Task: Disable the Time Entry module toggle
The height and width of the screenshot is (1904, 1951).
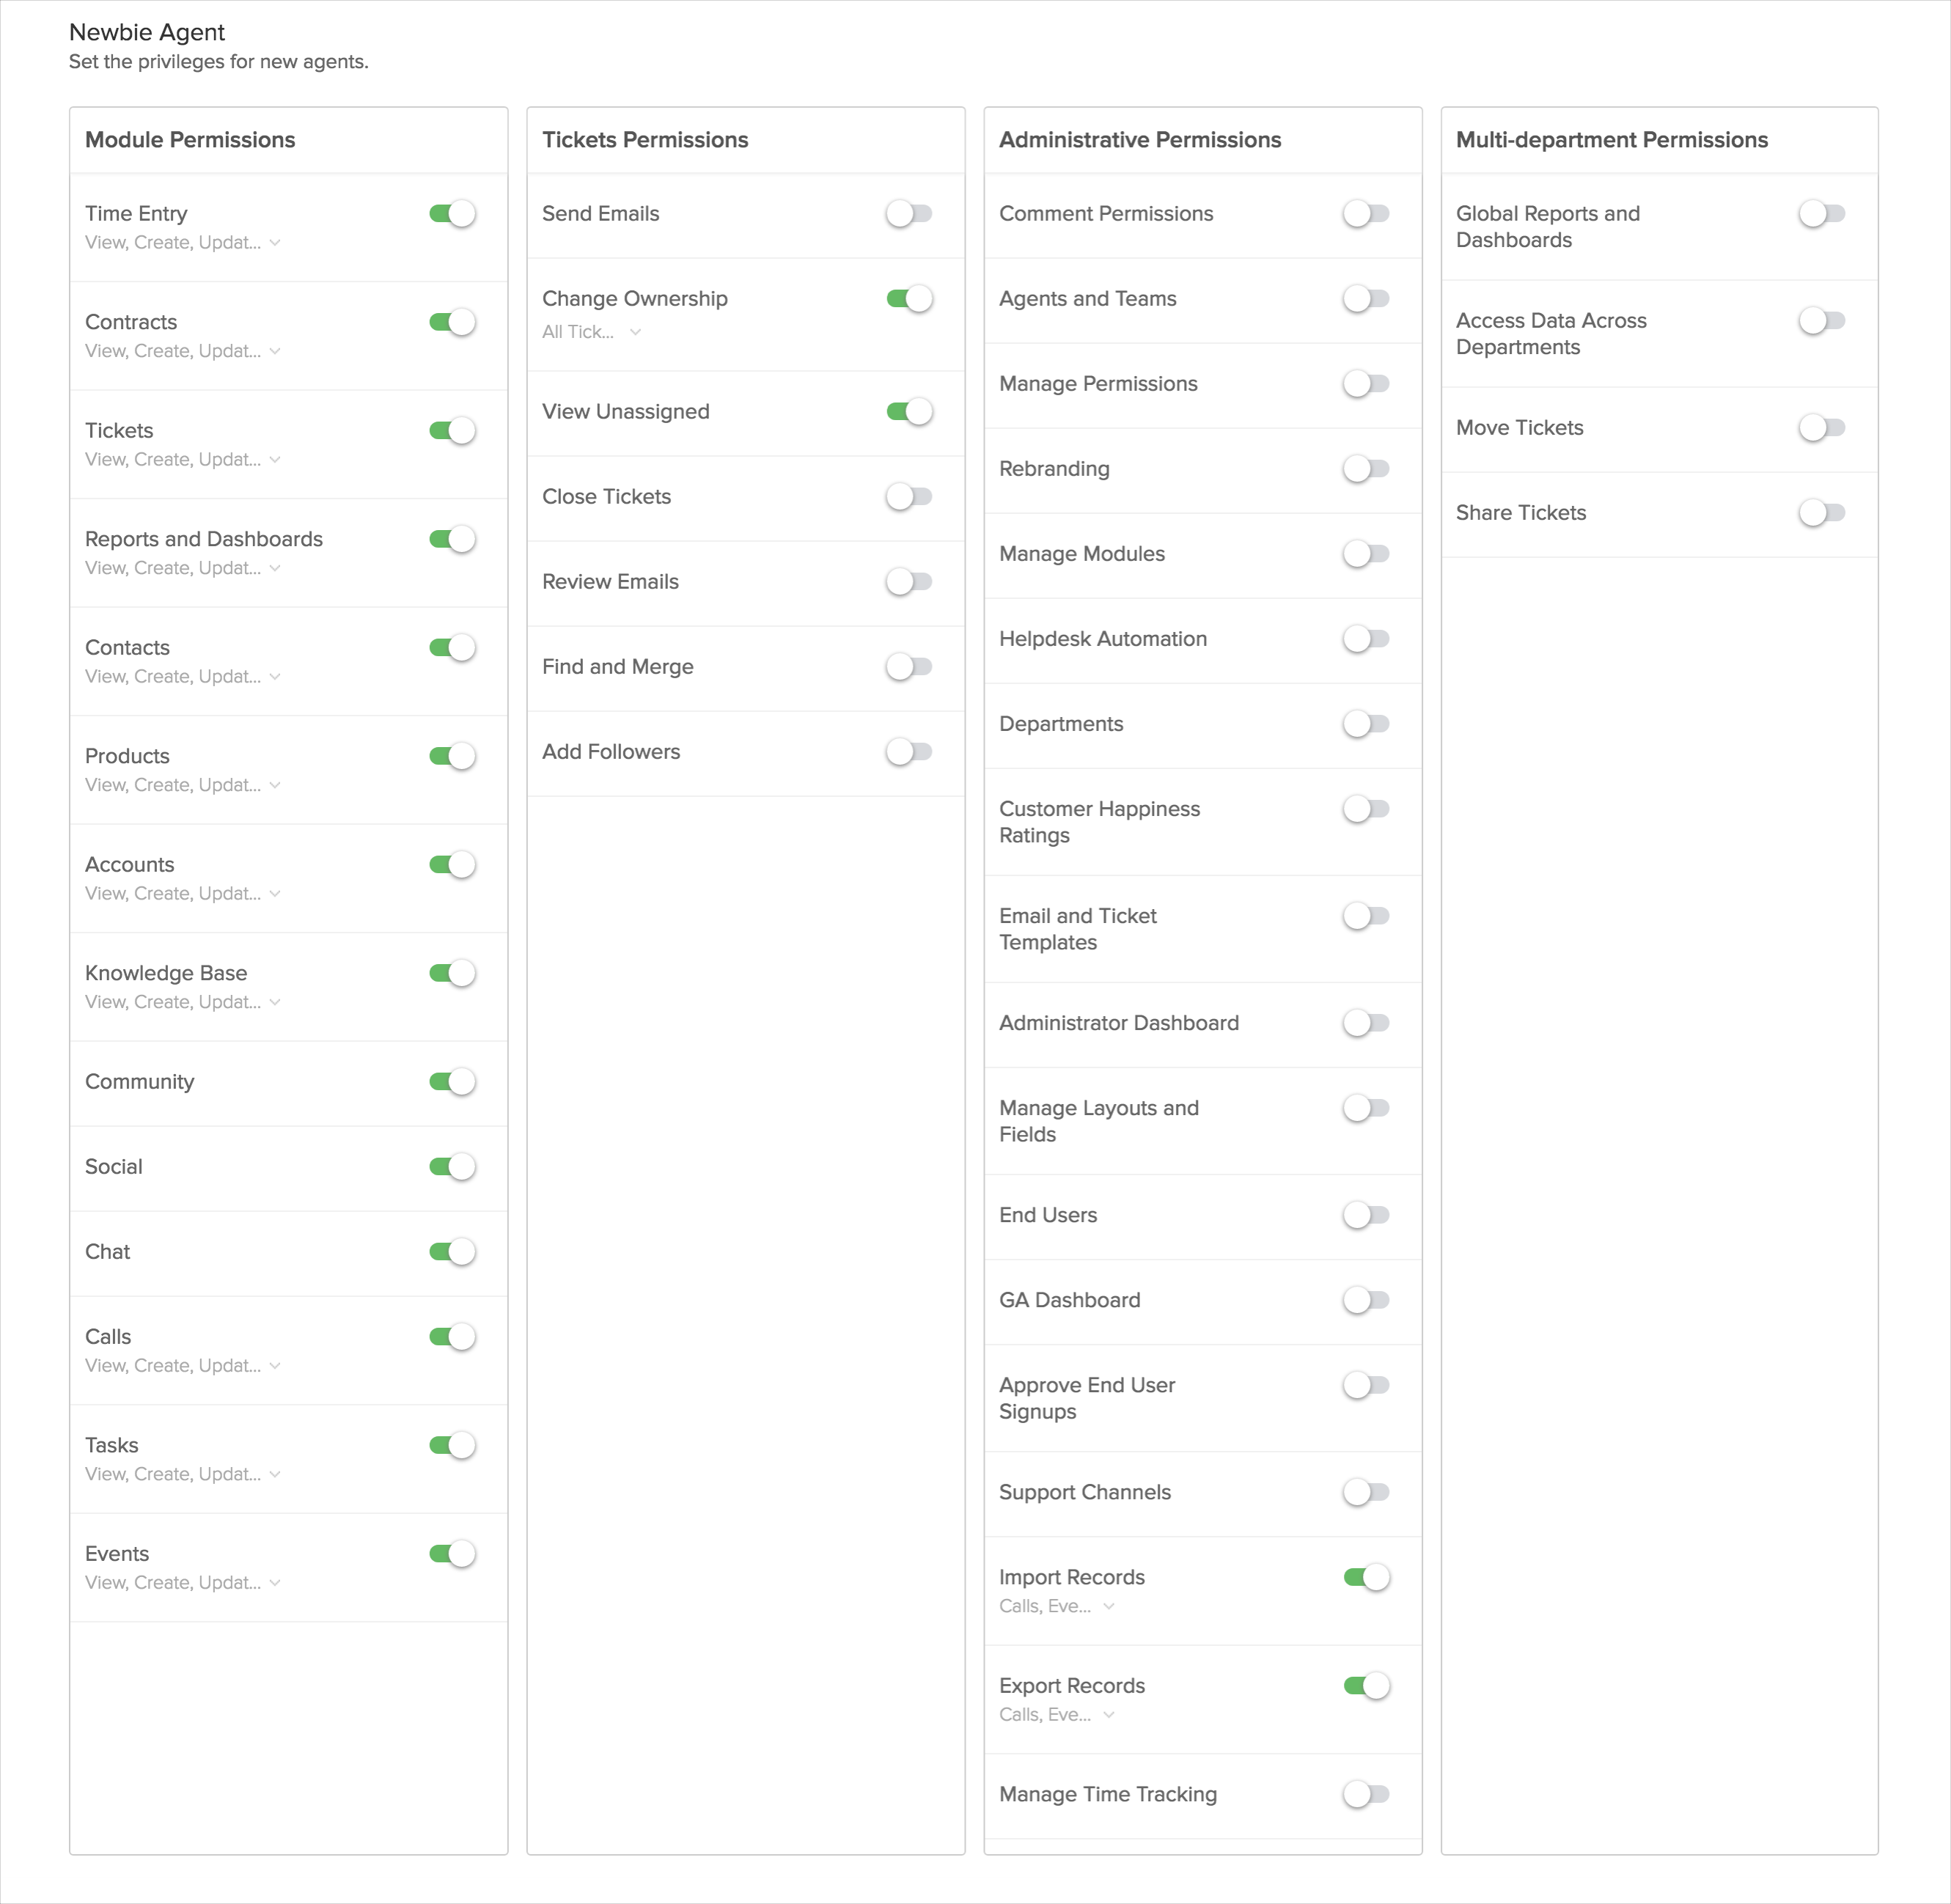Action: pos(452,213)
